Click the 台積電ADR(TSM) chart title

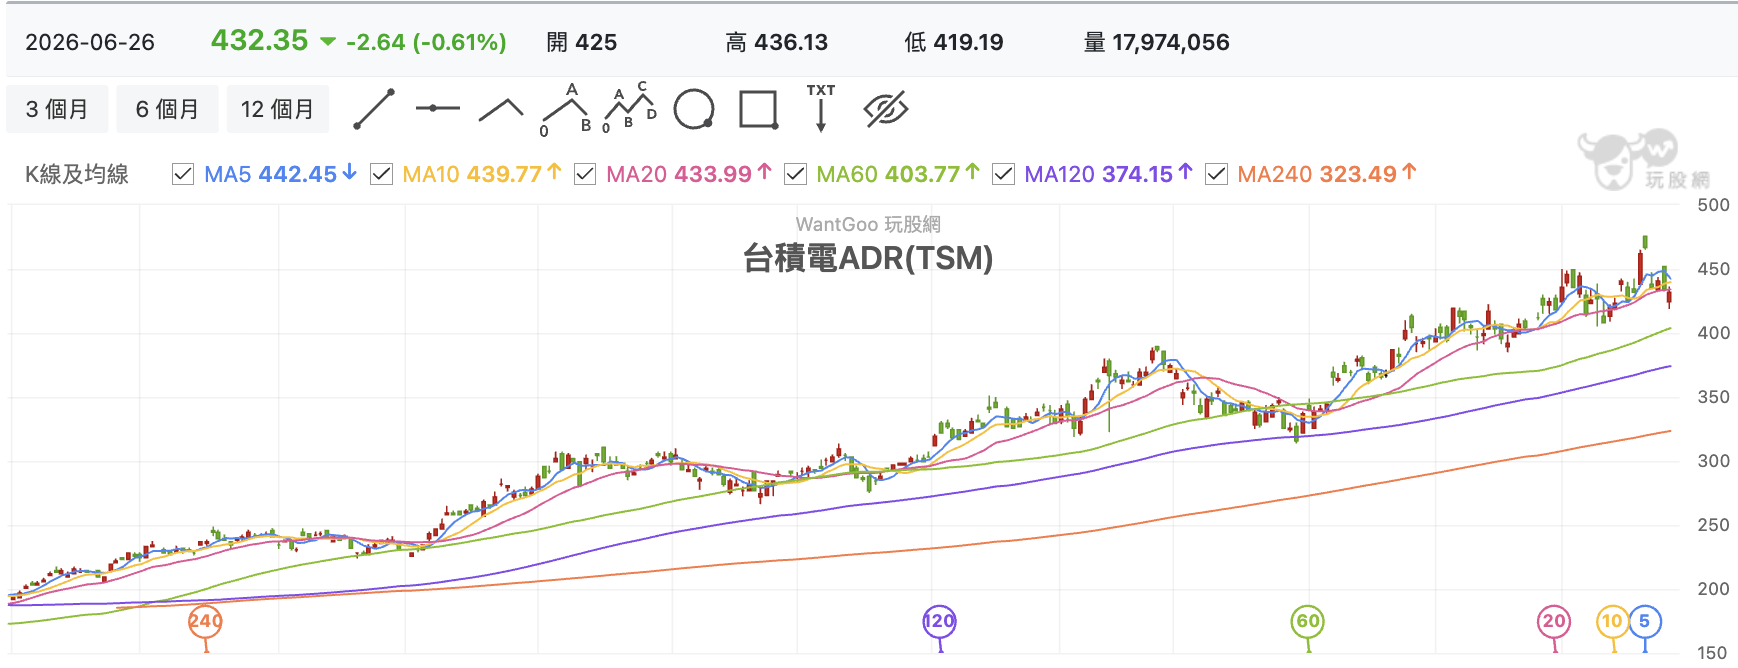coord(868,258)
